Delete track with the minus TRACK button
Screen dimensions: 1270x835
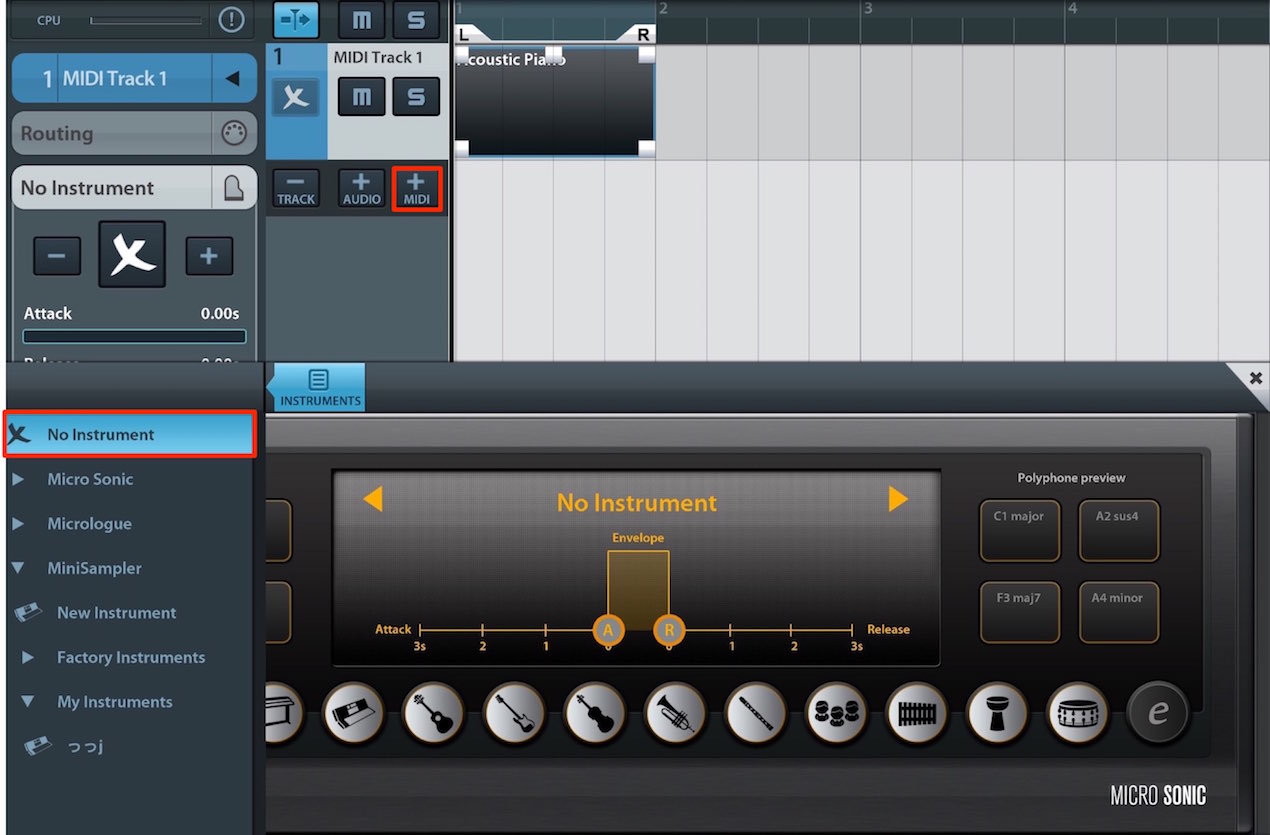(x=296, y=188)
